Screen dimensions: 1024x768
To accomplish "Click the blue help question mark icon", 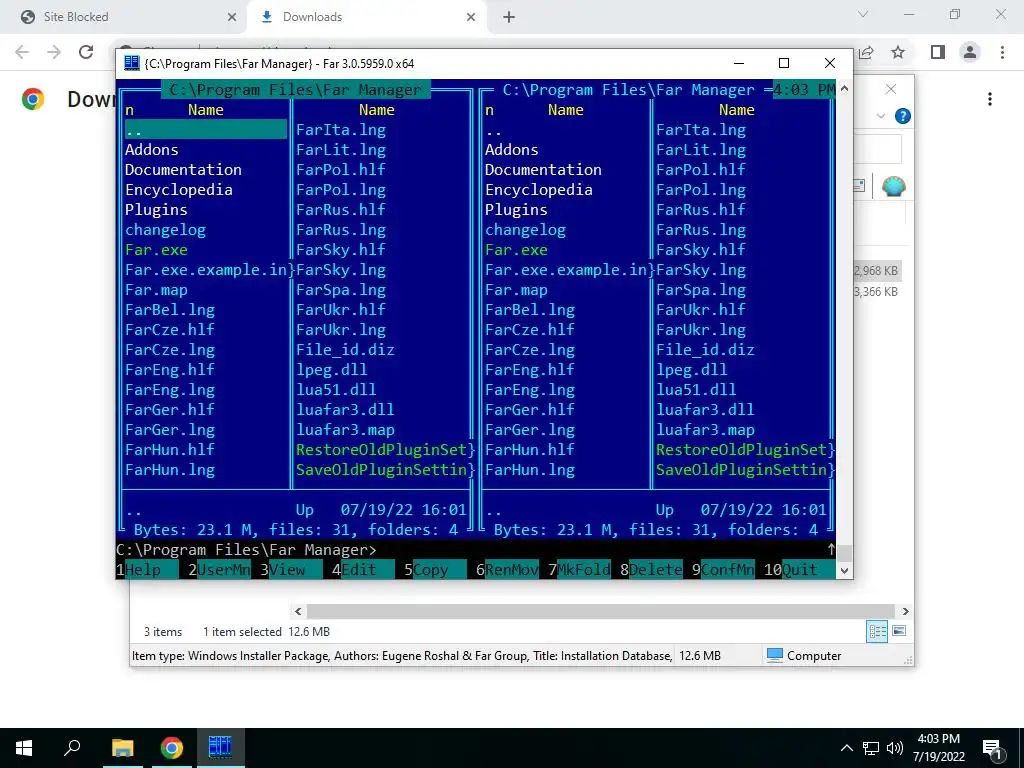I will point(903,116).
